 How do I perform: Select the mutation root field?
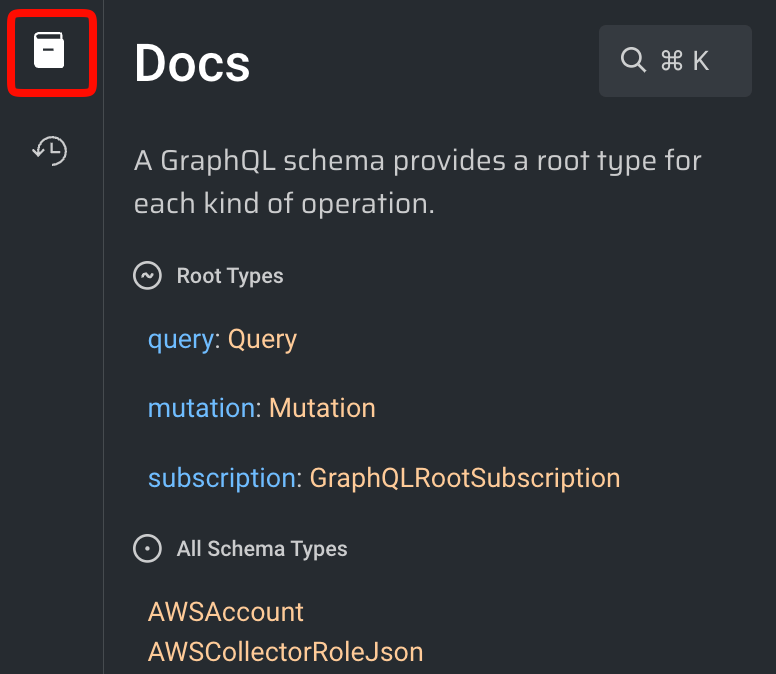[201, 409]
